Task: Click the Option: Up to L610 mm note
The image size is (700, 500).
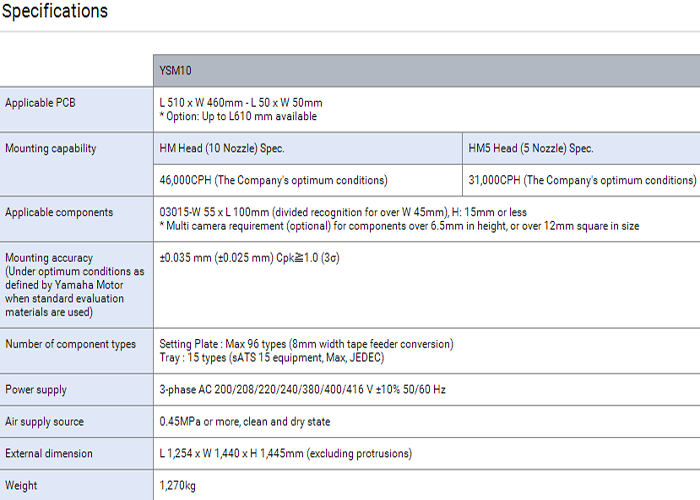Action: point(238,117)
